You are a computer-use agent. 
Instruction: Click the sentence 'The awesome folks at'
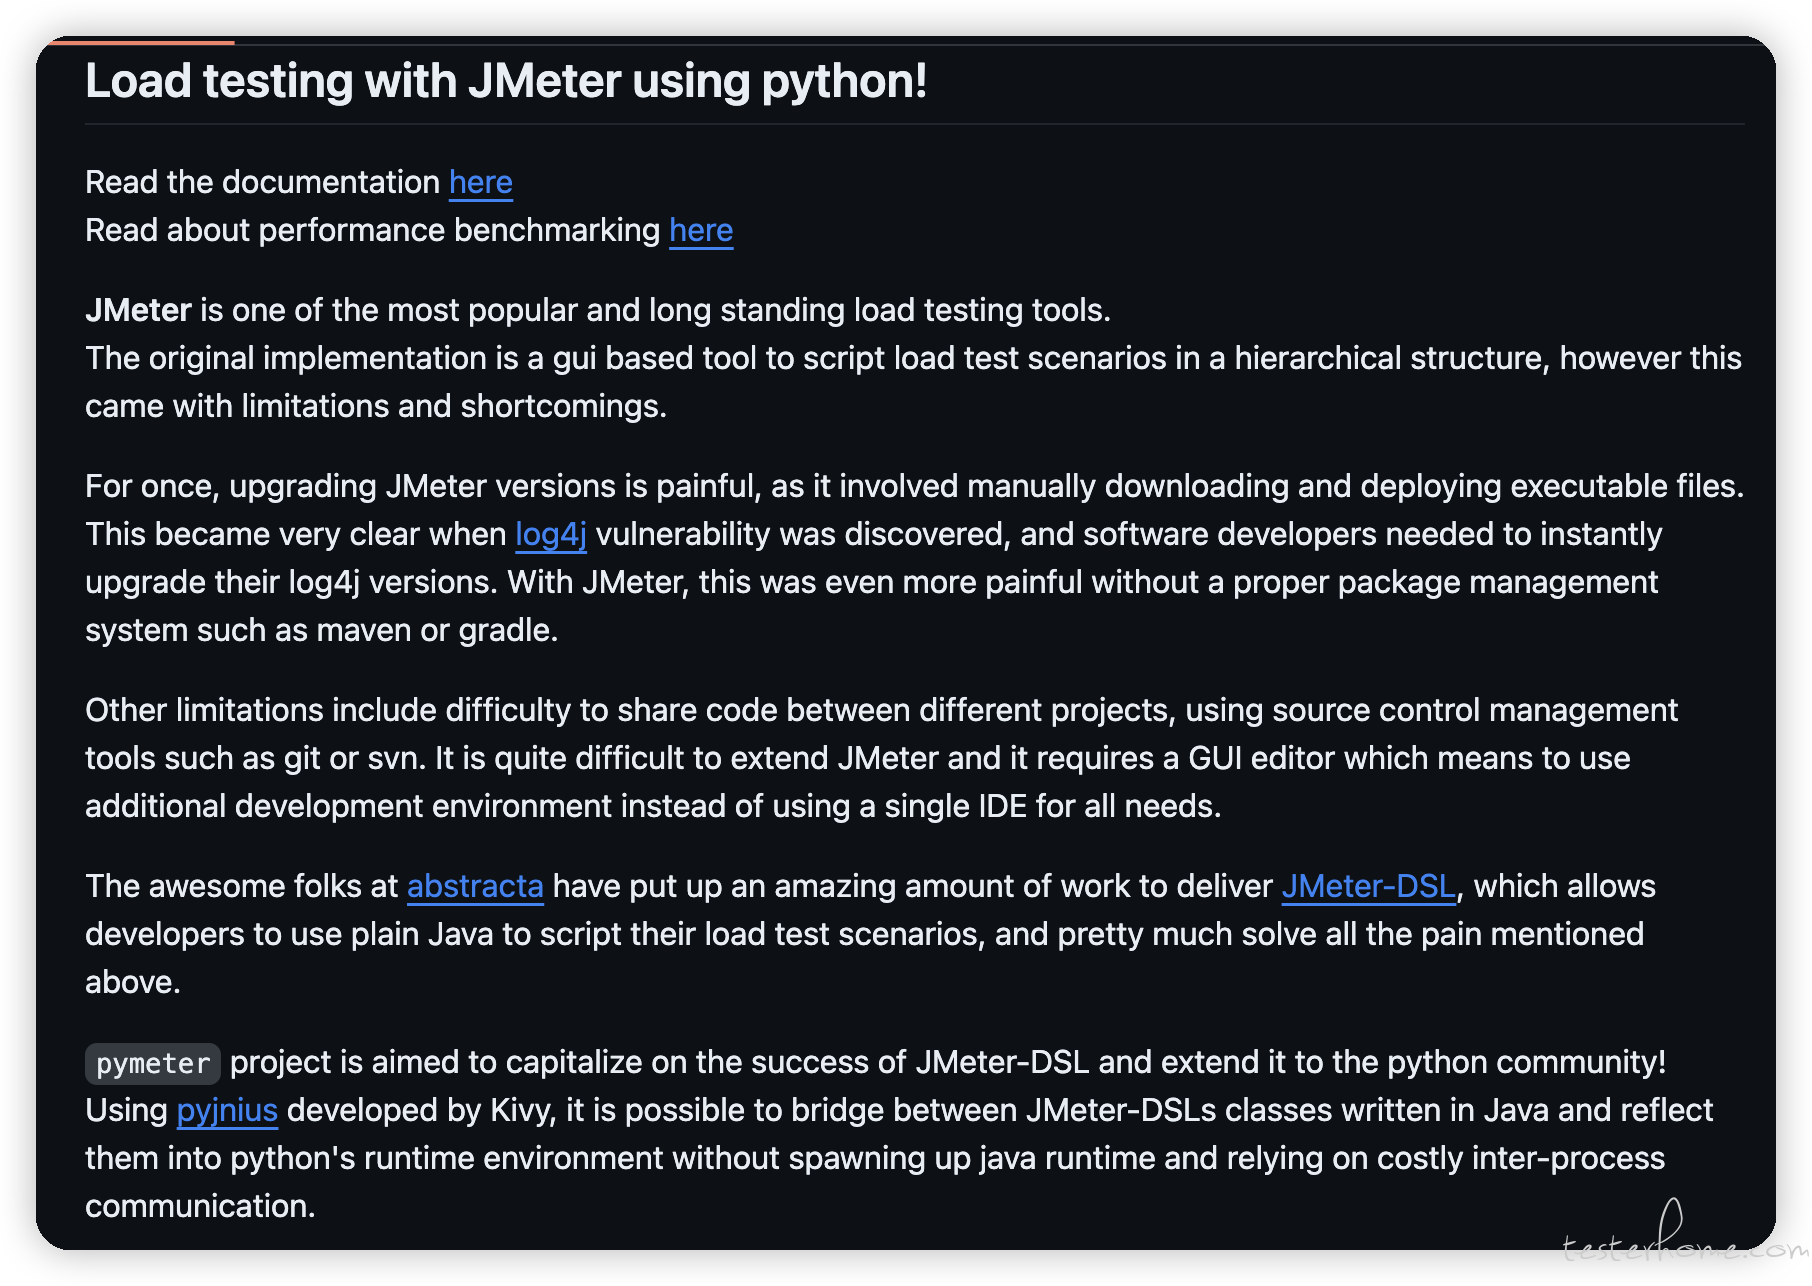[242, 887]
